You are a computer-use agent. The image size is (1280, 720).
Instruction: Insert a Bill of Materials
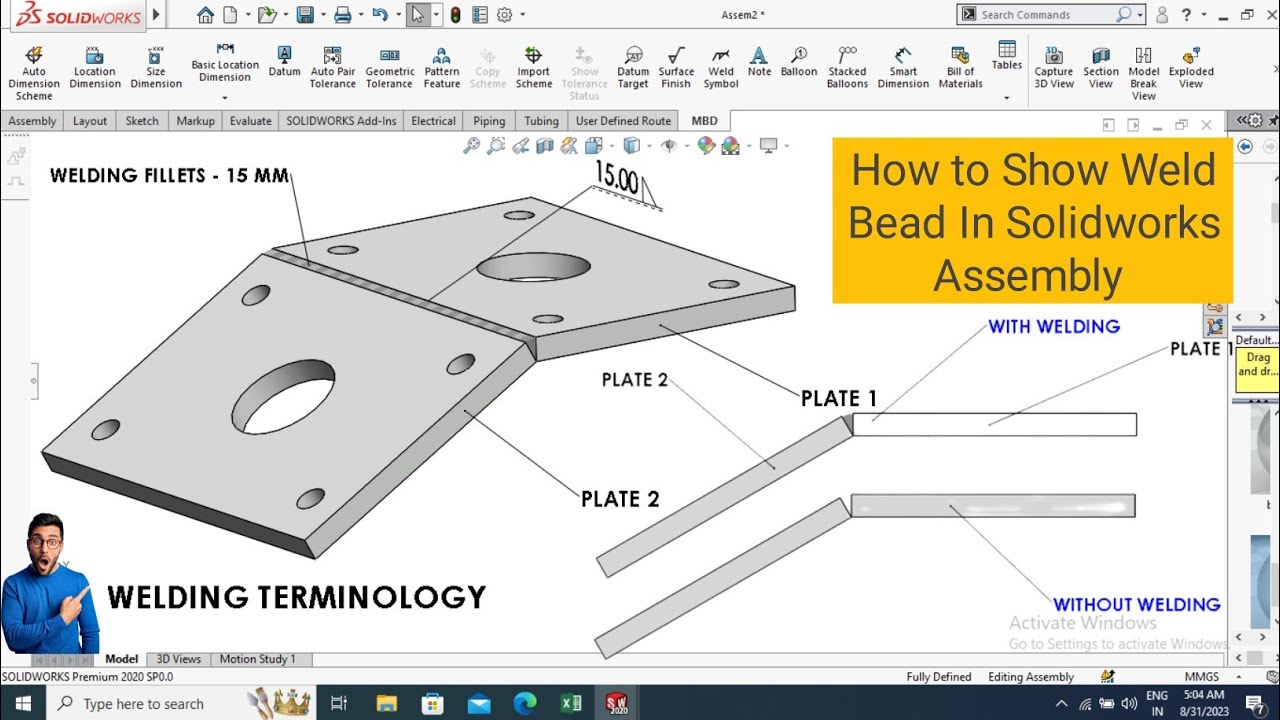coord(961,68)
